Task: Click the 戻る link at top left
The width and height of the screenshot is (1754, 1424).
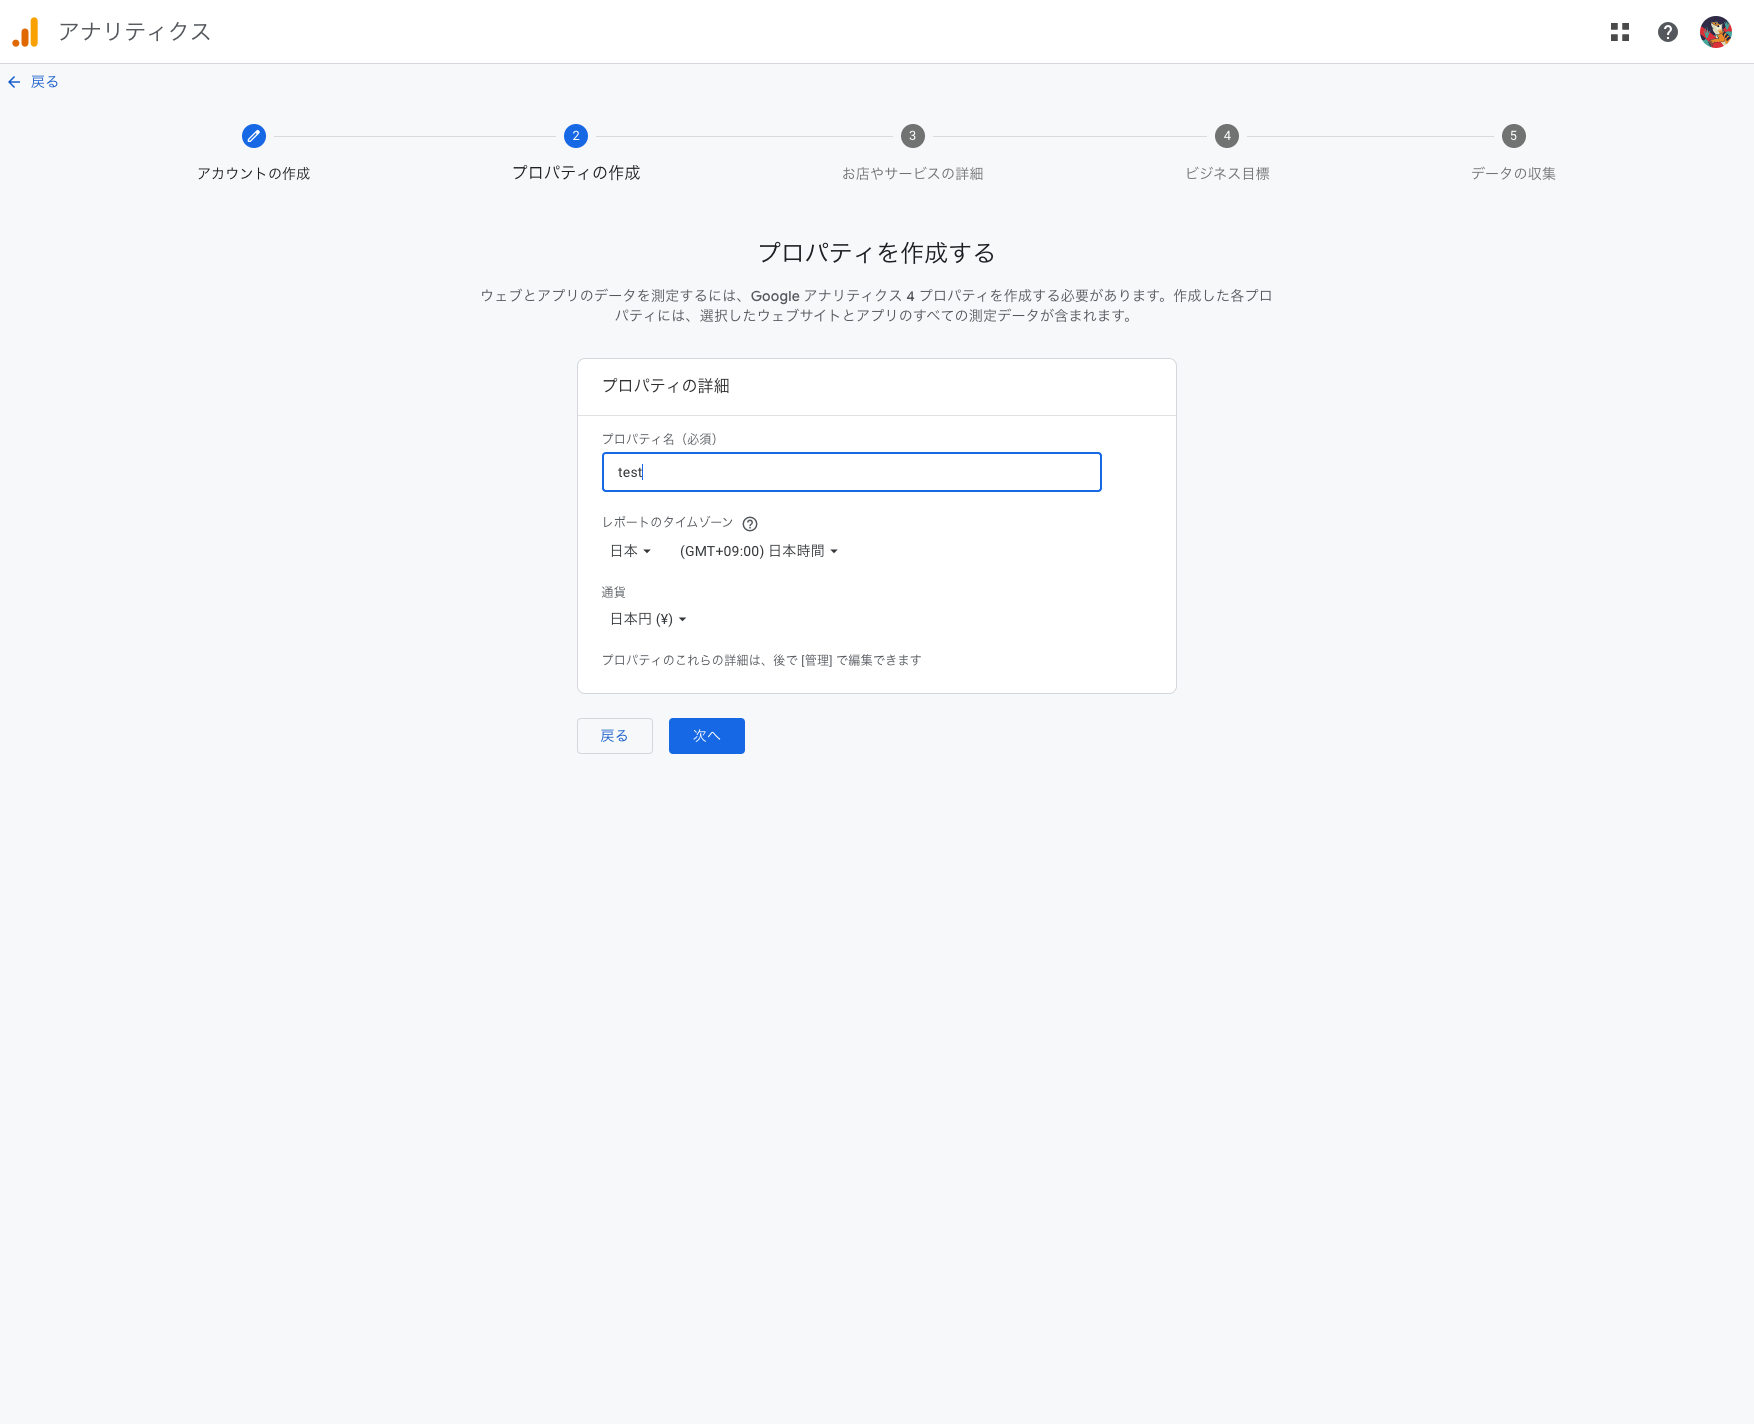Action: [x=43, y=81]
